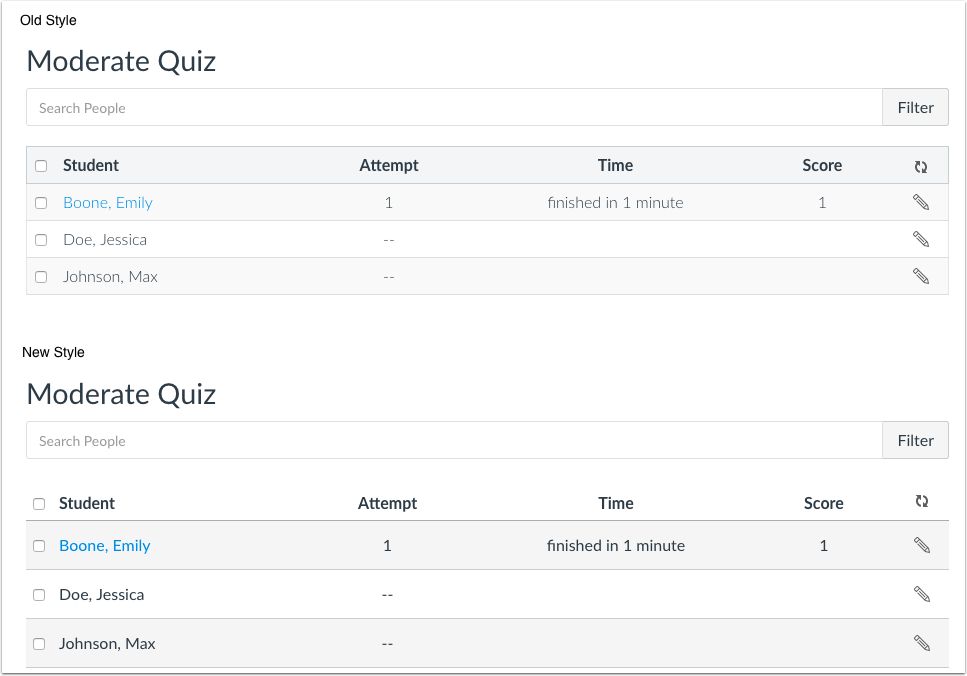The height and width of the screenshot is (676, 967).
Task: Click the refresh icon in the New Style table header
Action: pos(922,501)
